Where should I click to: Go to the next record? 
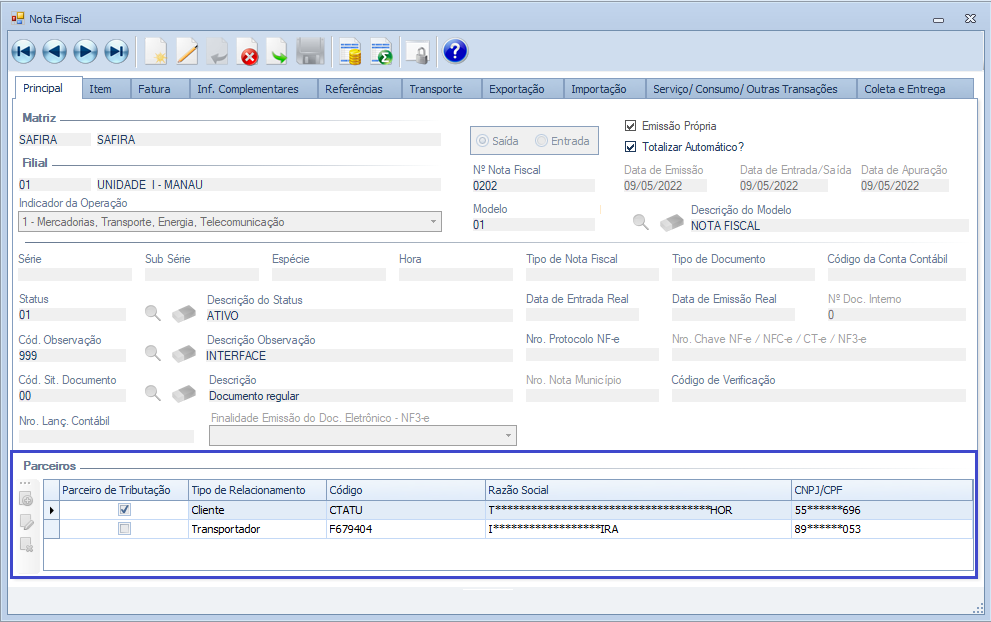pyautogui.click(x=86, y=51)
